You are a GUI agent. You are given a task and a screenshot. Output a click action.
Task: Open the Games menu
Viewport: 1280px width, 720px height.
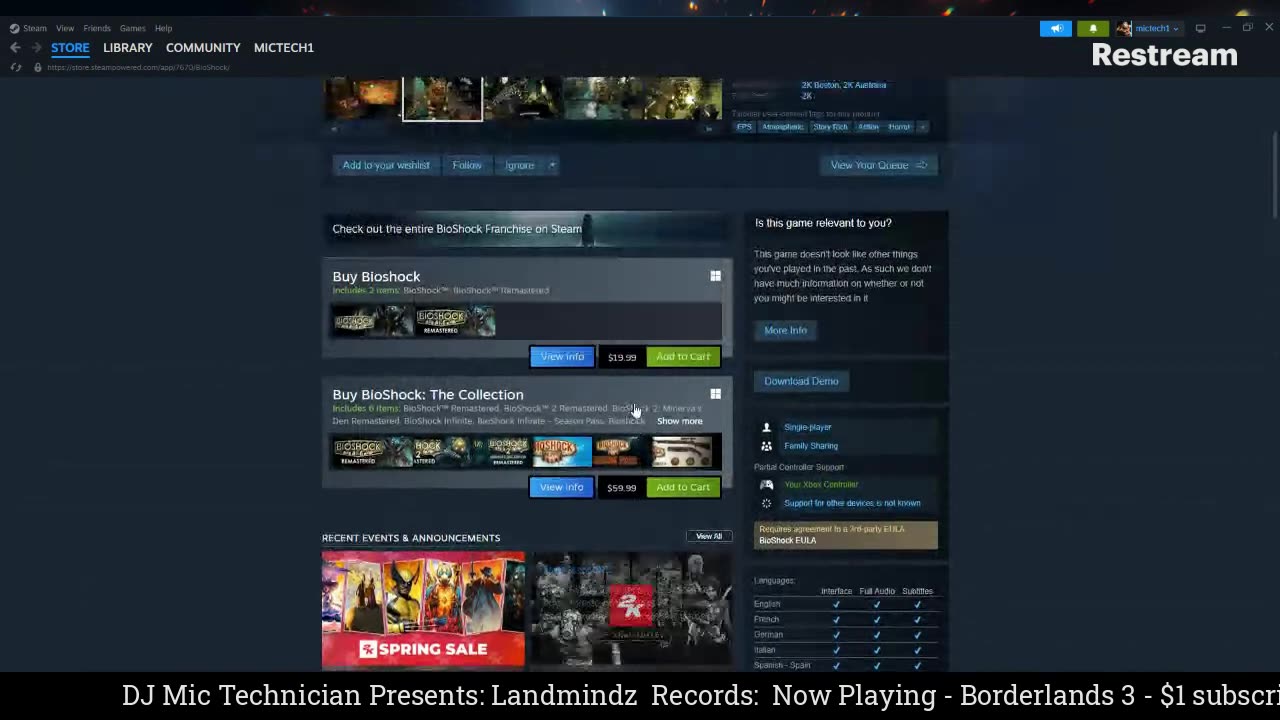point(132,28)
